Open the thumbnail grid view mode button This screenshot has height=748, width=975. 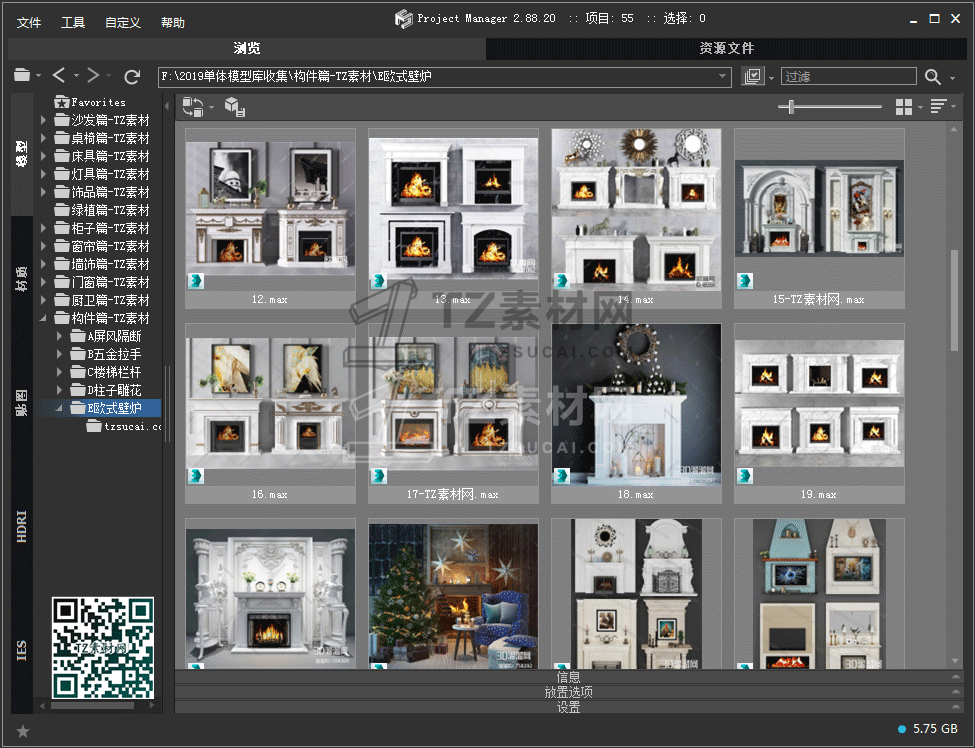click(904, 107)
